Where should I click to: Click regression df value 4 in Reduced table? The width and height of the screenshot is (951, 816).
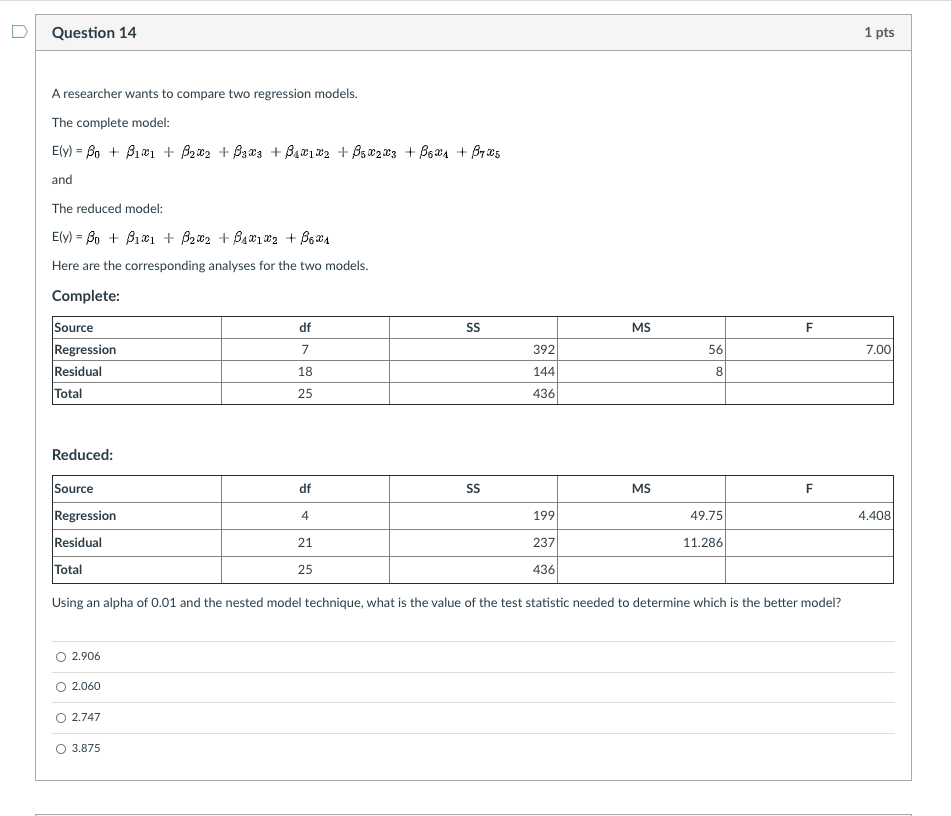coord(305,516)
